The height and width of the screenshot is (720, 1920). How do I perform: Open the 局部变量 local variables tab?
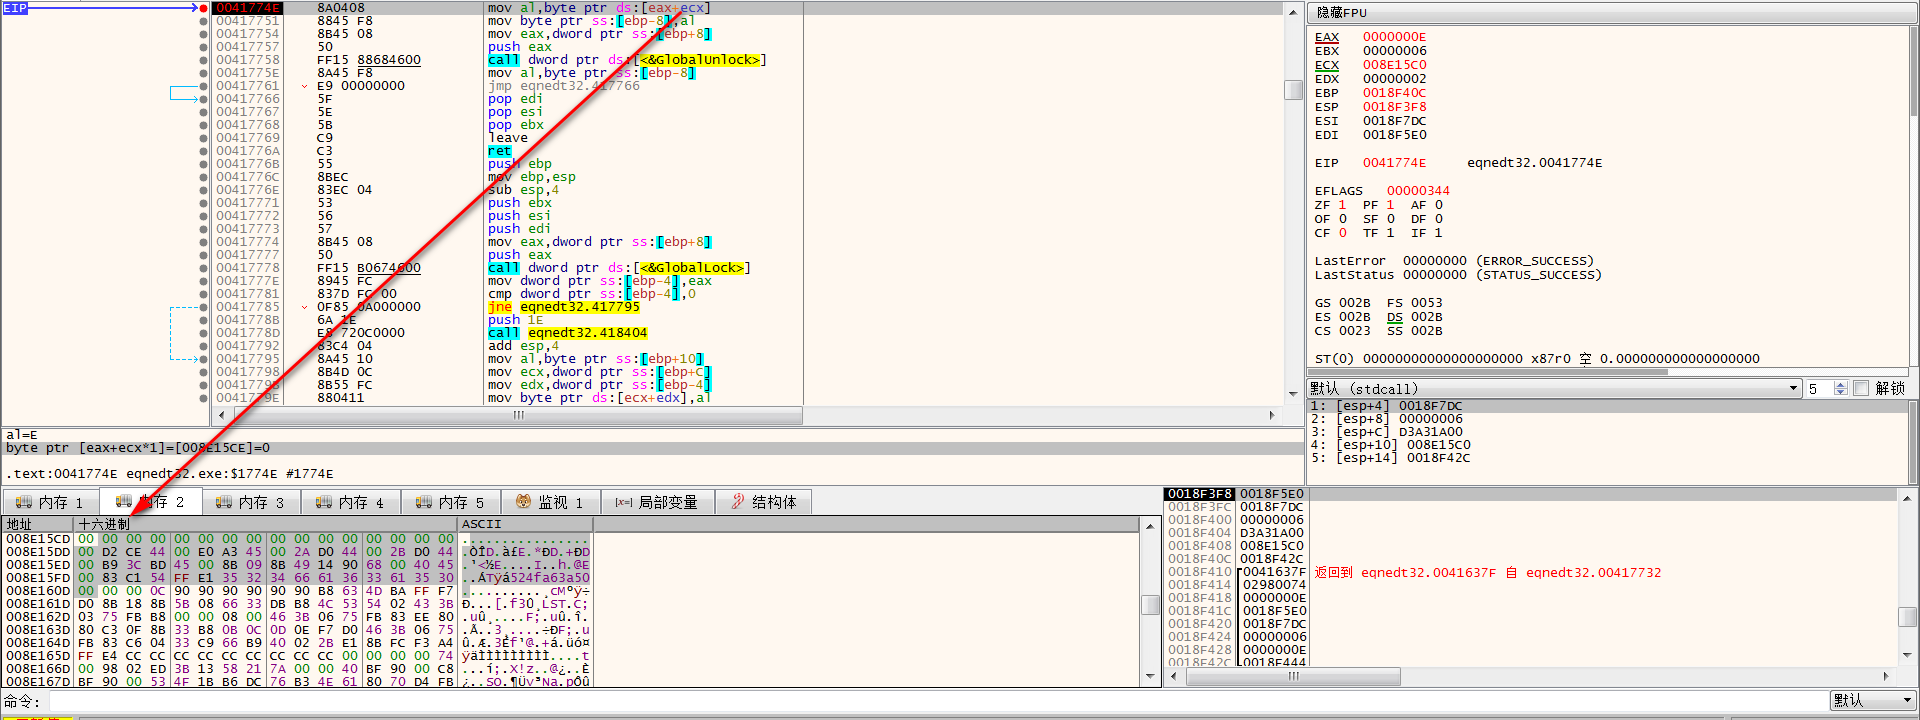(657, 502)
